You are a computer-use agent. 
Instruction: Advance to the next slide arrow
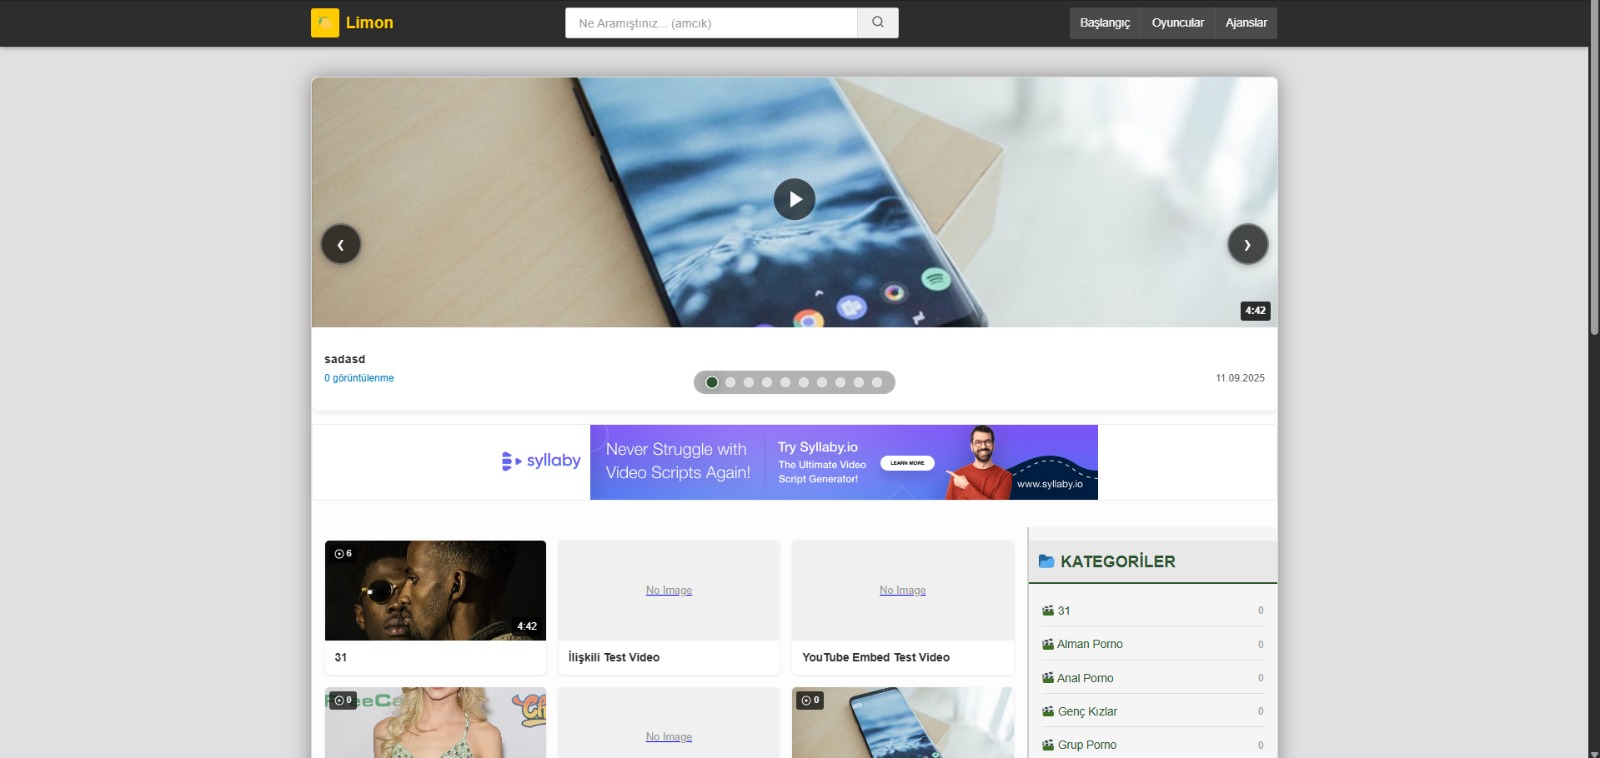[1247, 244]
